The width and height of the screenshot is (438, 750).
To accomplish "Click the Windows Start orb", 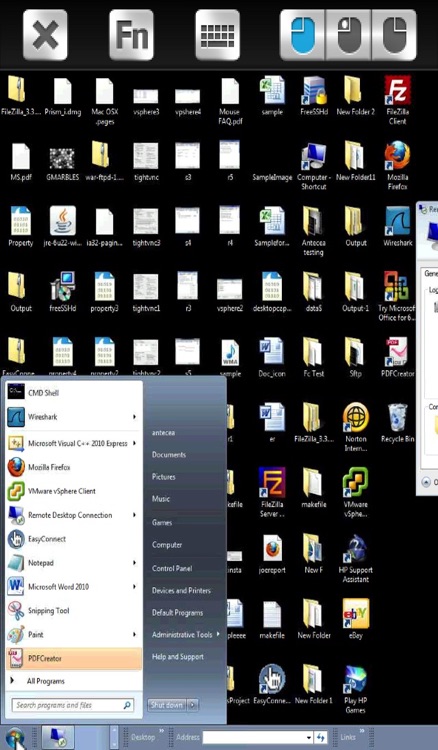I will pyautogui.click(x=15, y=738).
